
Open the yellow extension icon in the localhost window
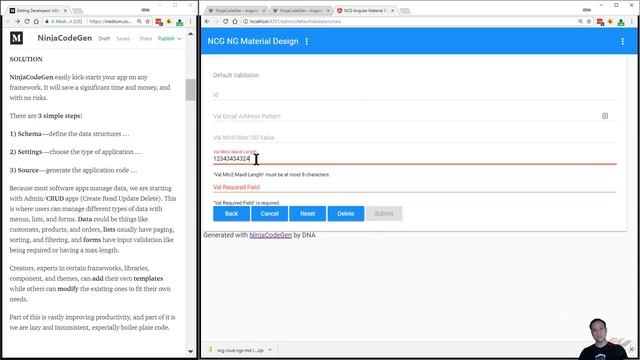pyautogui.click(x=610, y=21)
